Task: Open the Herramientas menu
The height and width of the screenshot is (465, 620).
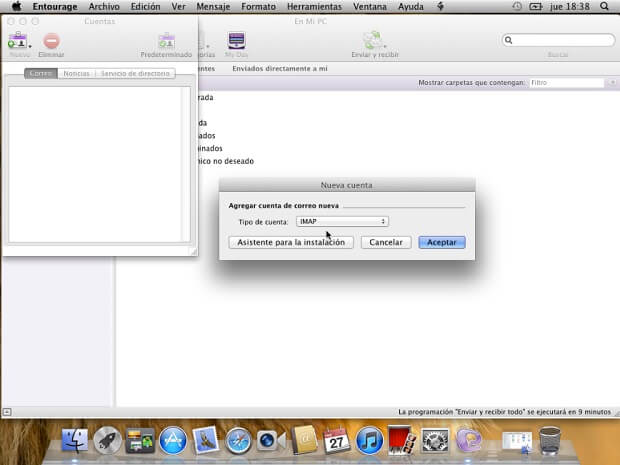Action: pyautogui.click(x=314, y=7)
